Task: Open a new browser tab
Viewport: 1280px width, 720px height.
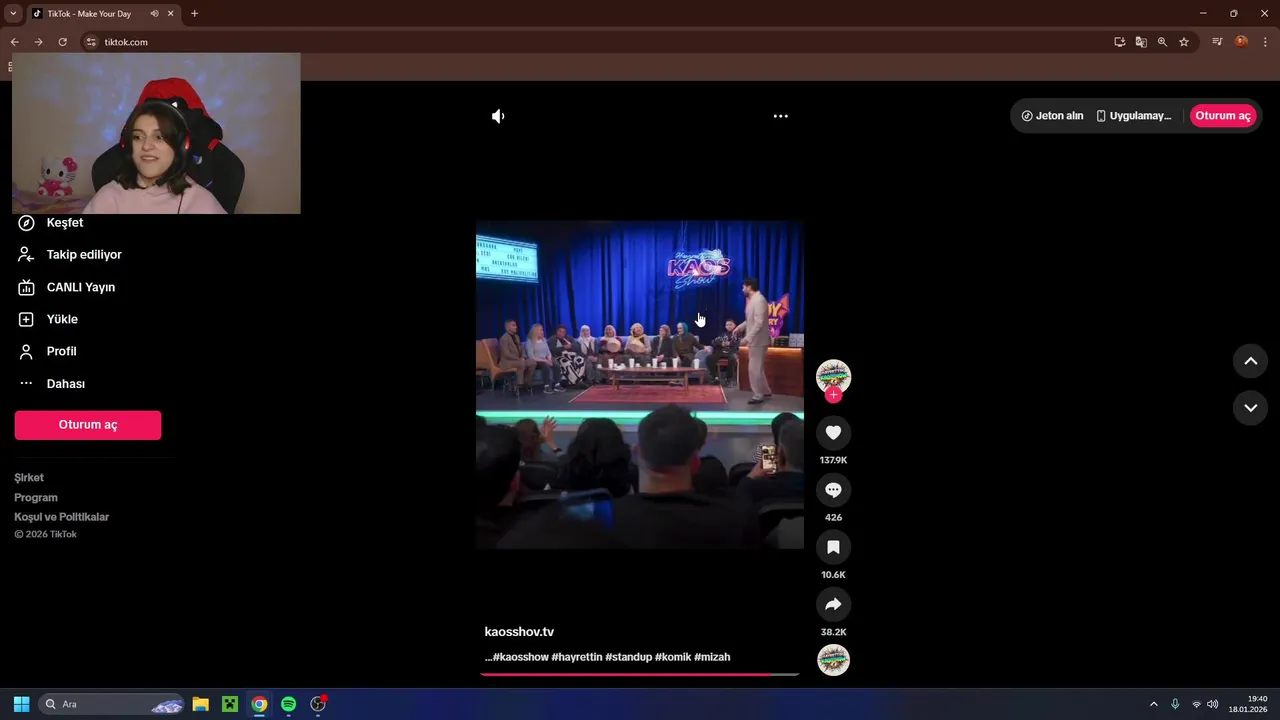Action: point(194,14)
